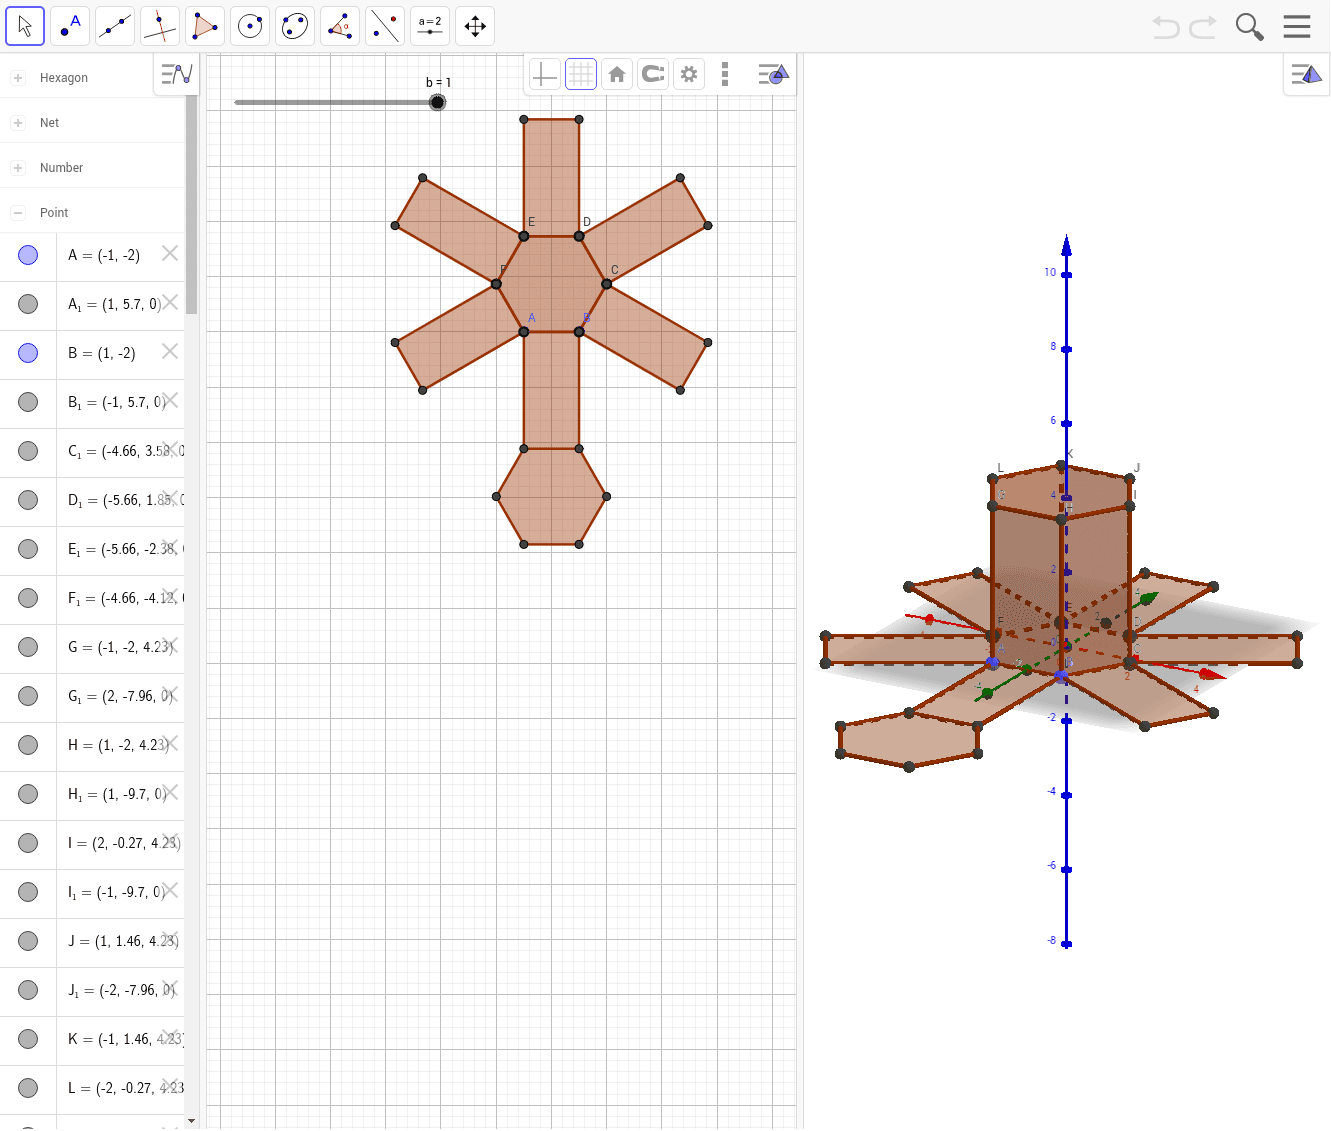
Task: Toggle axes display in graphics view
Action: (x=544, y=74)
